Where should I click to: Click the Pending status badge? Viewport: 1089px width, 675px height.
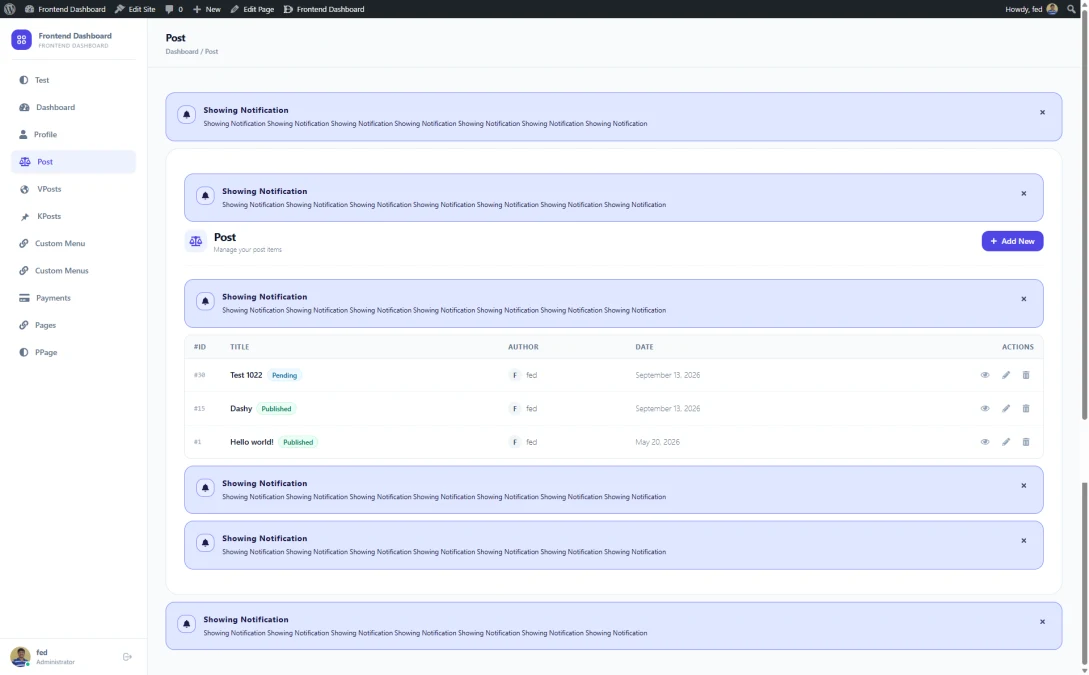click(x=284, y=375)
